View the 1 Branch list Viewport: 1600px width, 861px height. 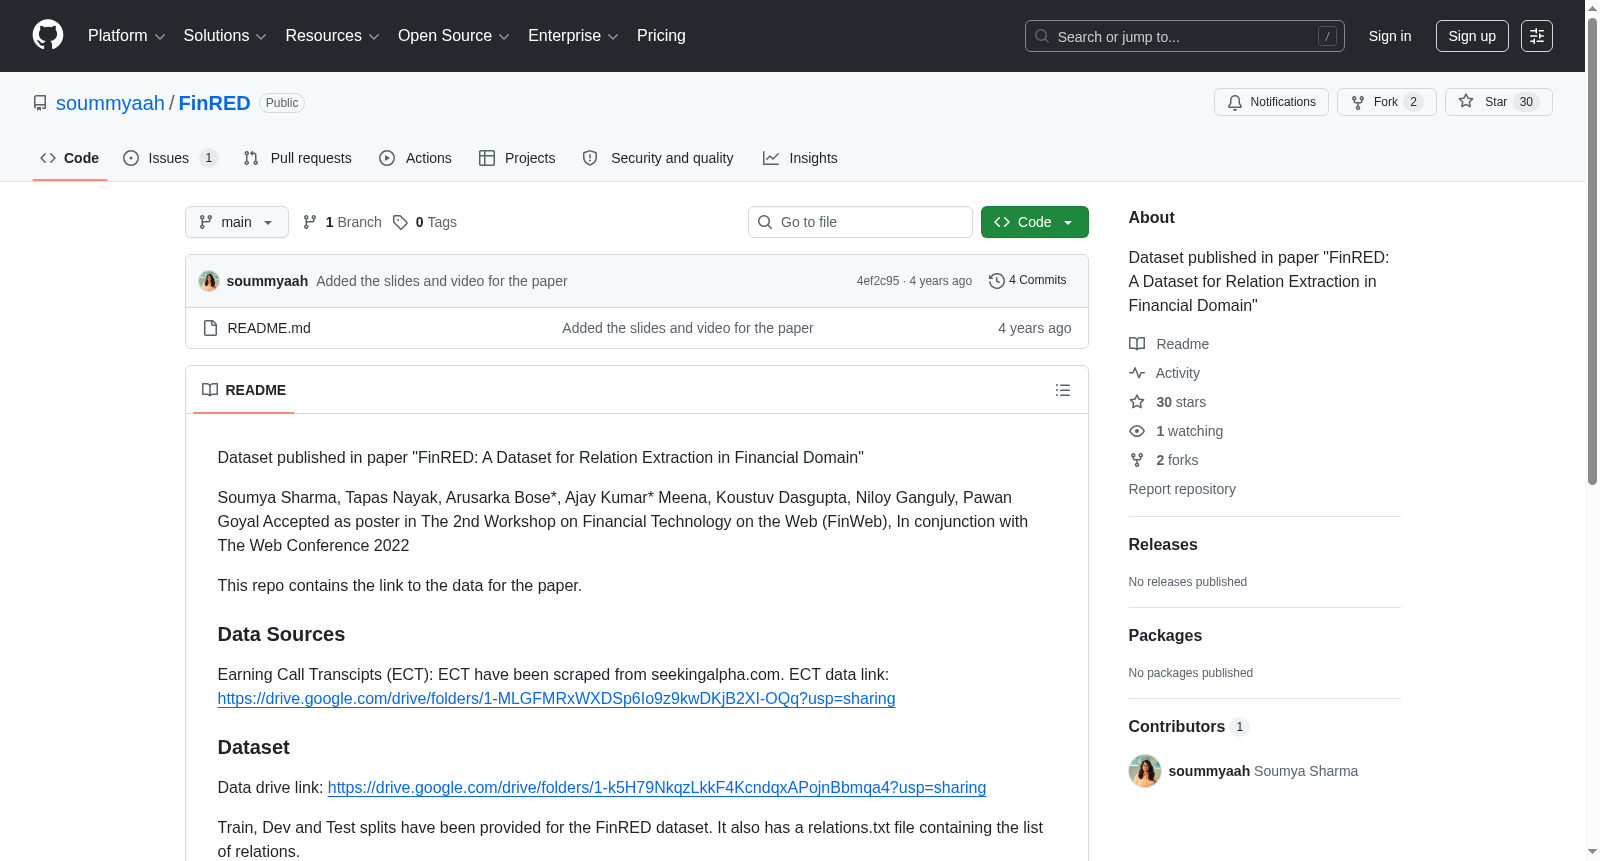point(342,222)
